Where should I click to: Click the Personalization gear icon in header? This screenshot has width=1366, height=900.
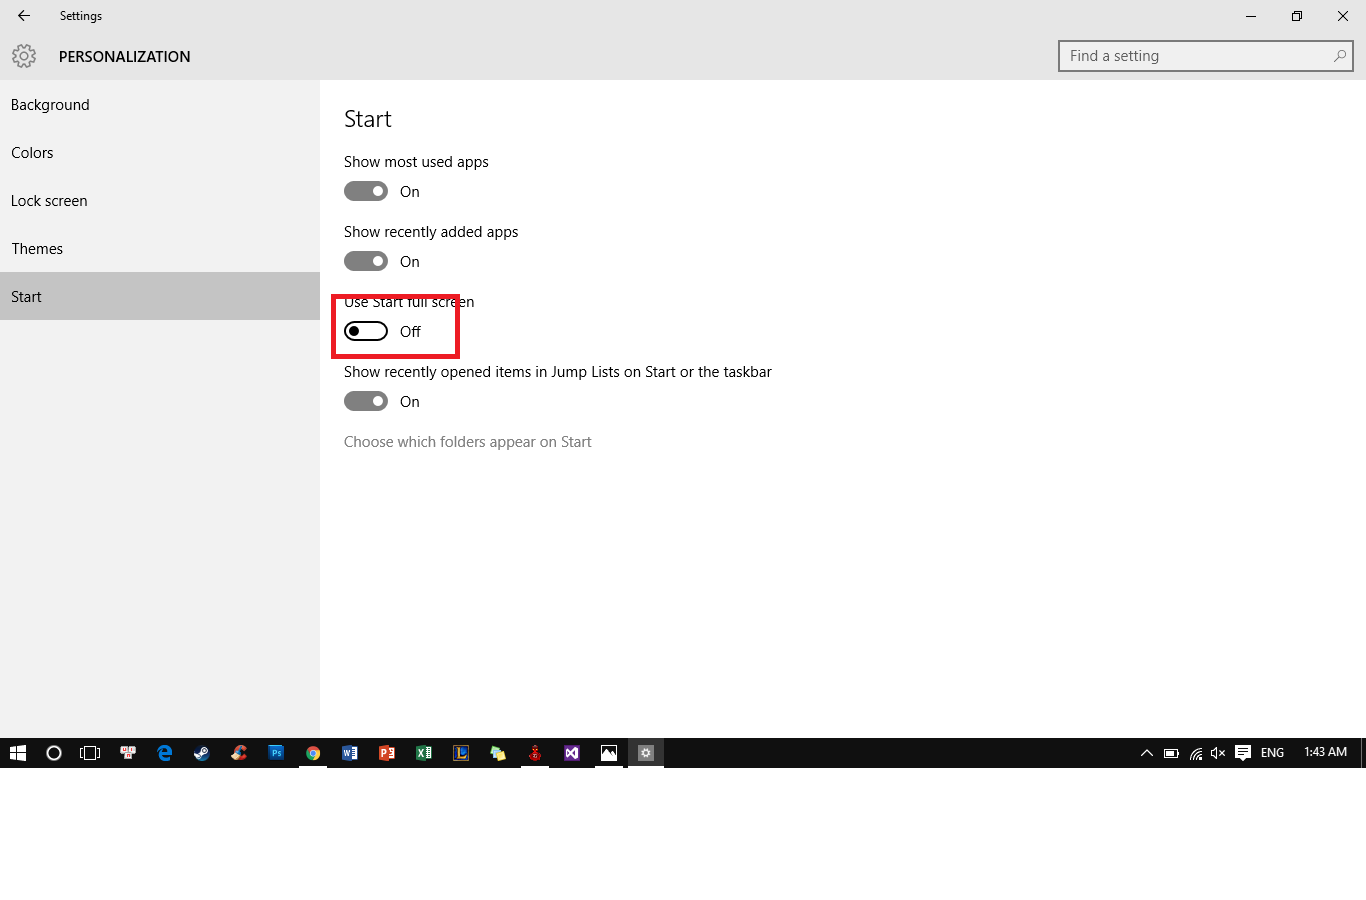[x=24, y=56]
